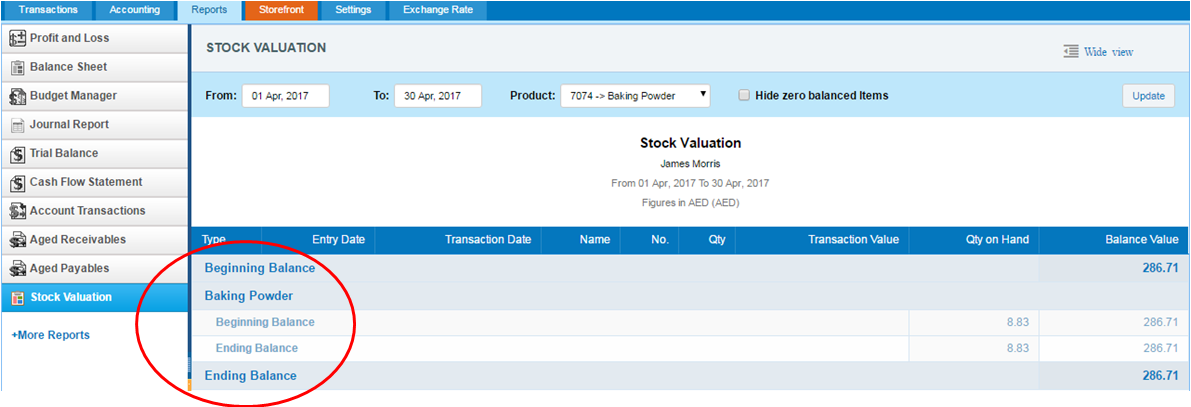
Task: Click the To date field
Action: click(x=438, y=96)
